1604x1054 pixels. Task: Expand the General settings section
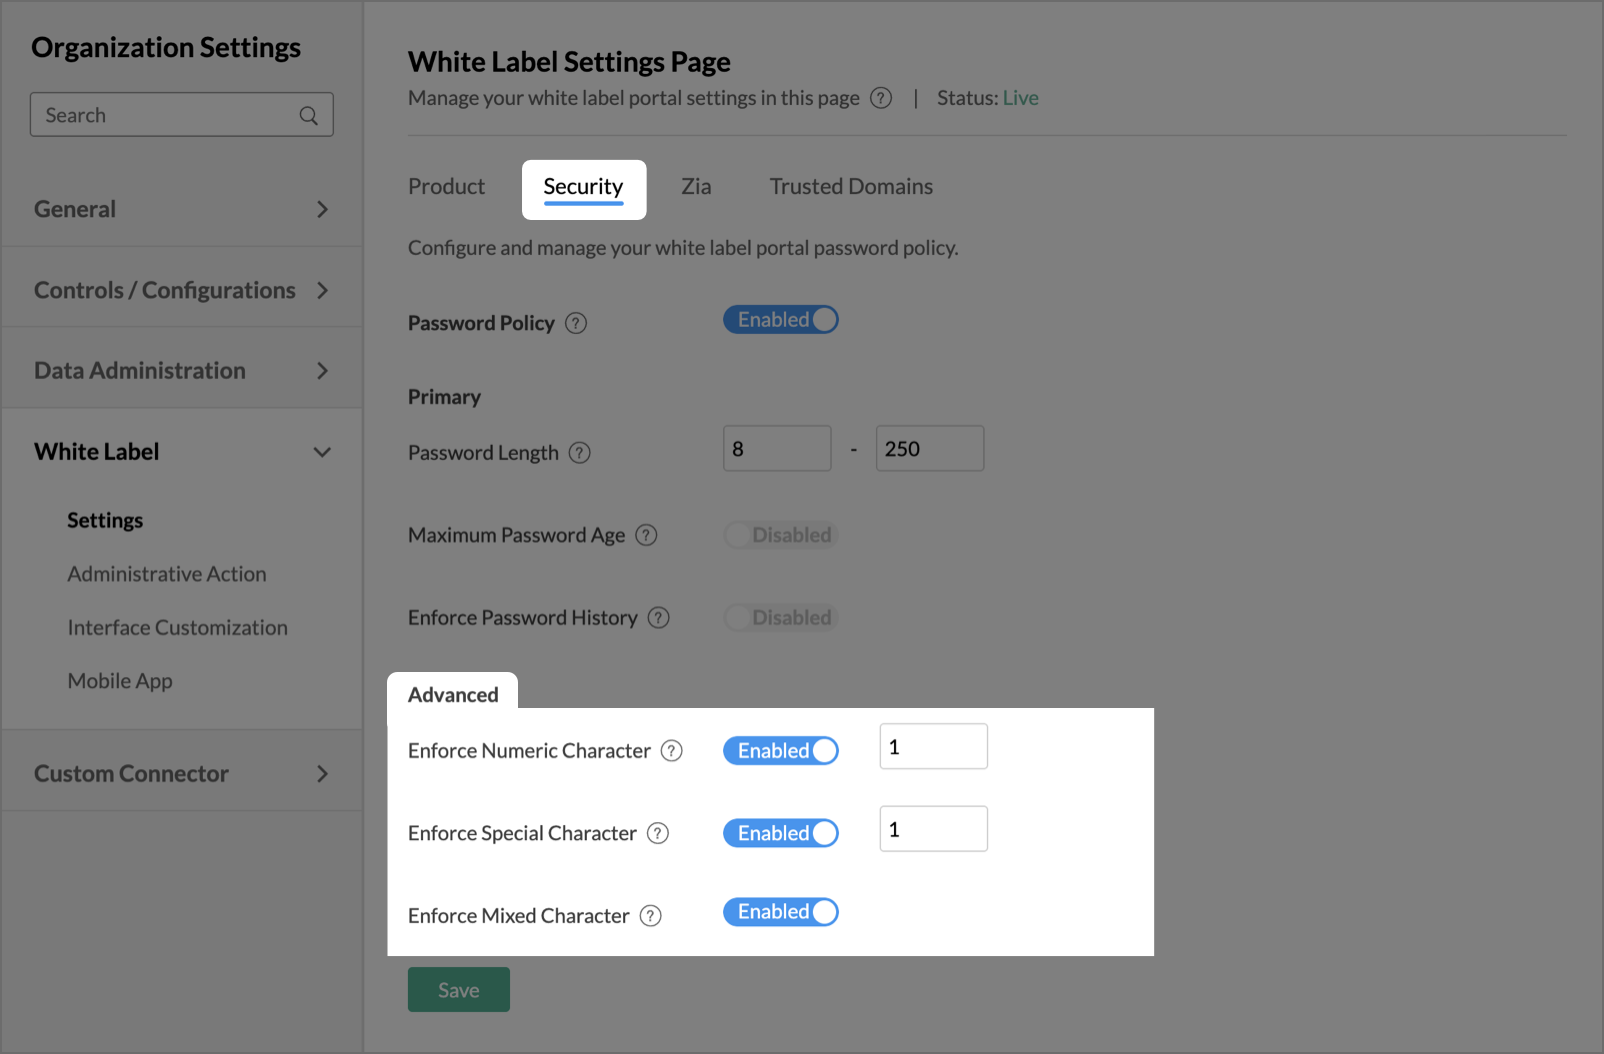pyautogui.click(x=181, y=209)
